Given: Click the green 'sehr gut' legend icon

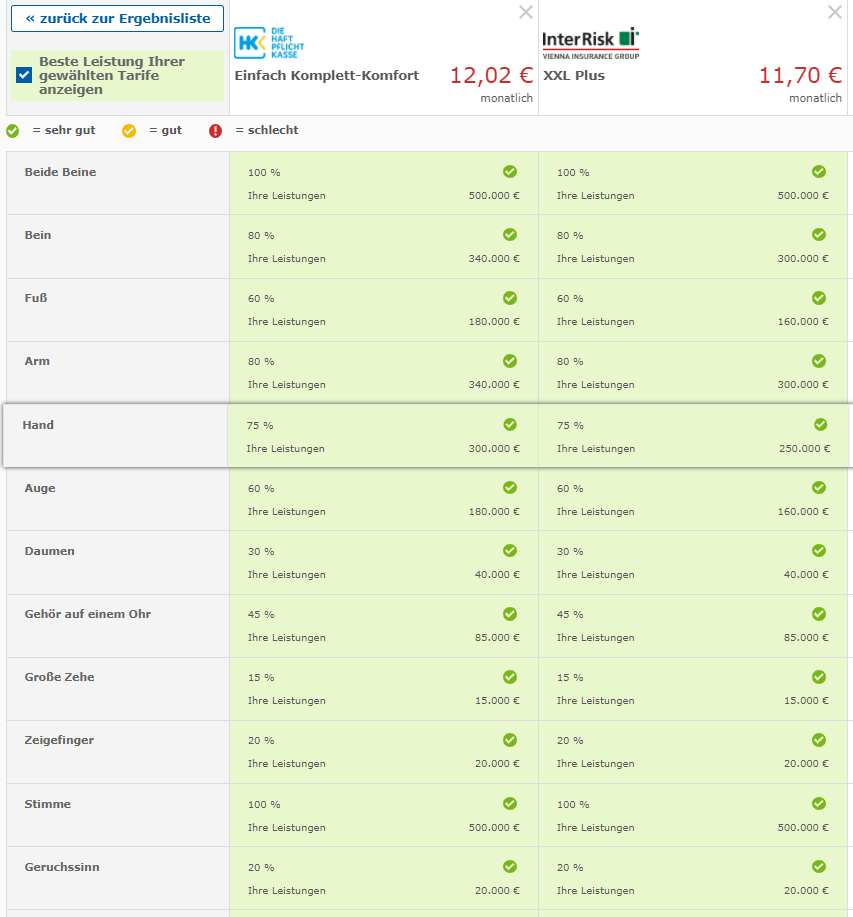Looking at the screenshot, I should (13, 131).
